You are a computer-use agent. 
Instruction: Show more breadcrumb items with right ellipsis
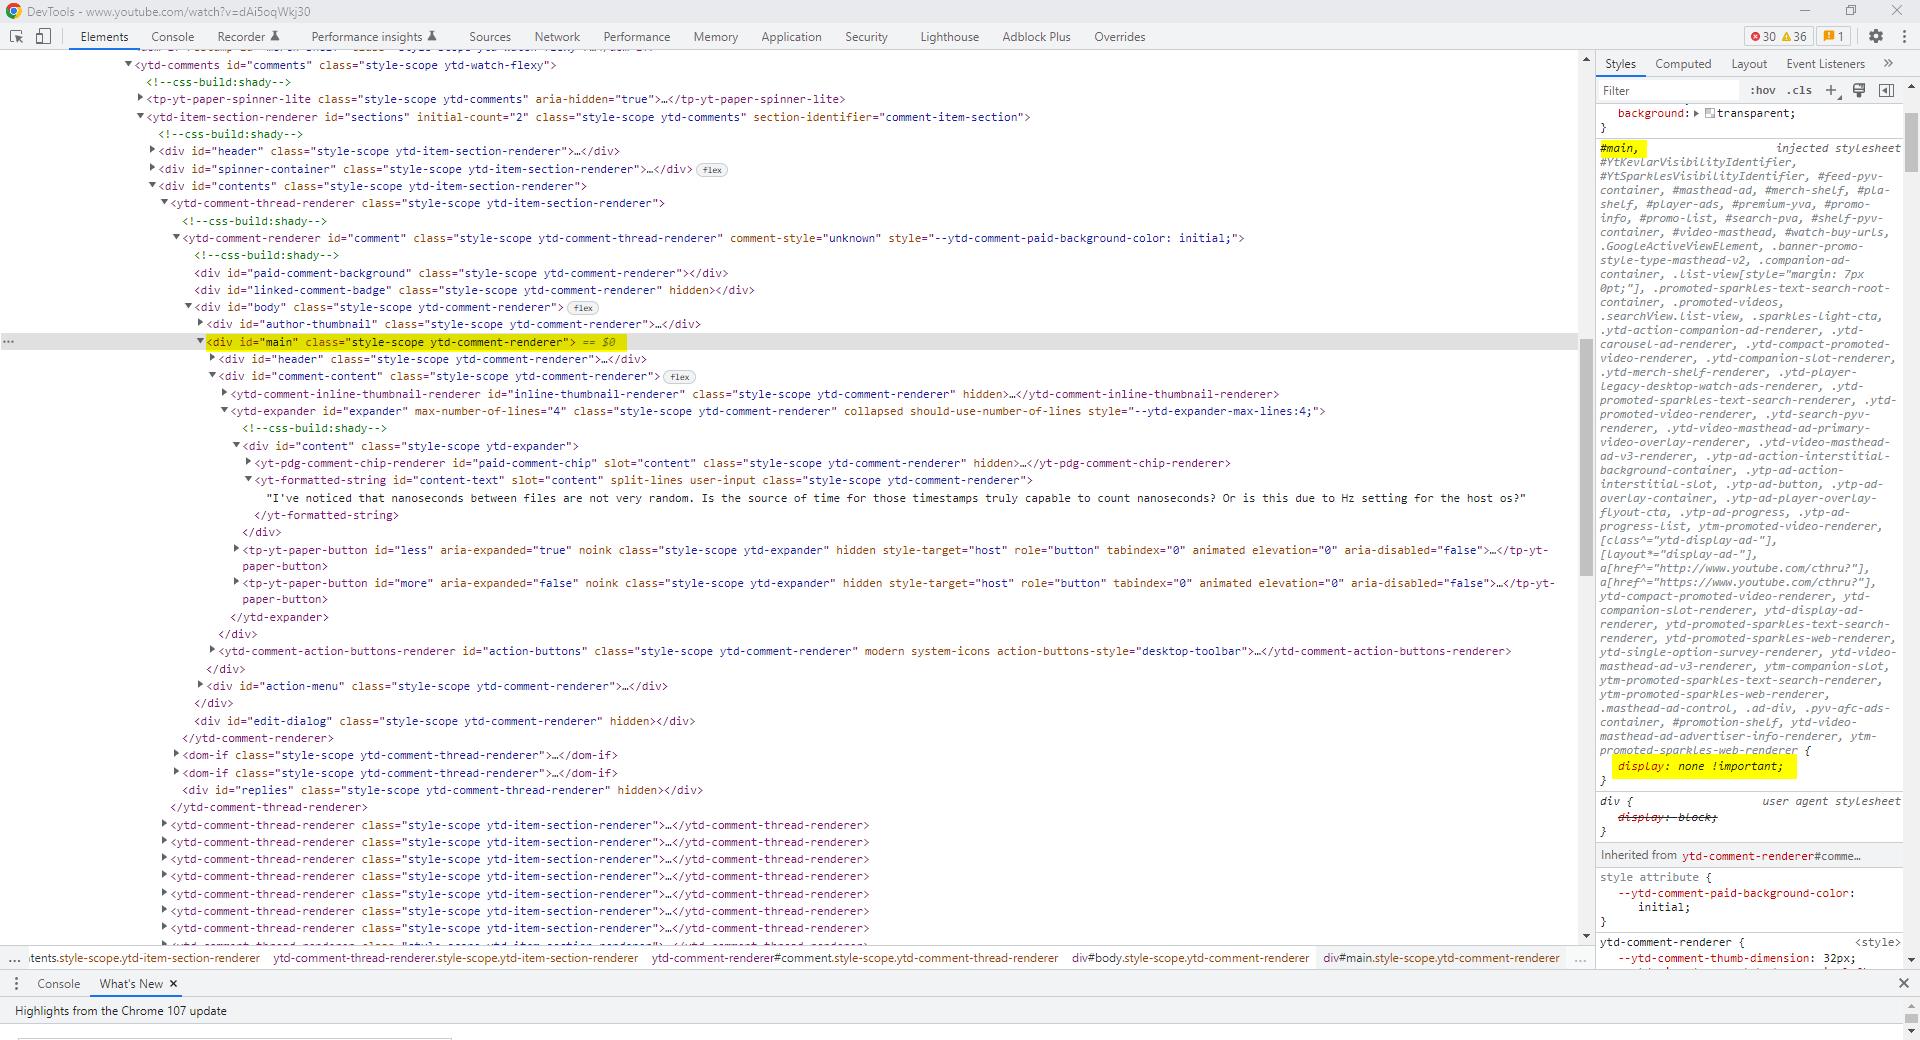click(x=1580, y=958)
